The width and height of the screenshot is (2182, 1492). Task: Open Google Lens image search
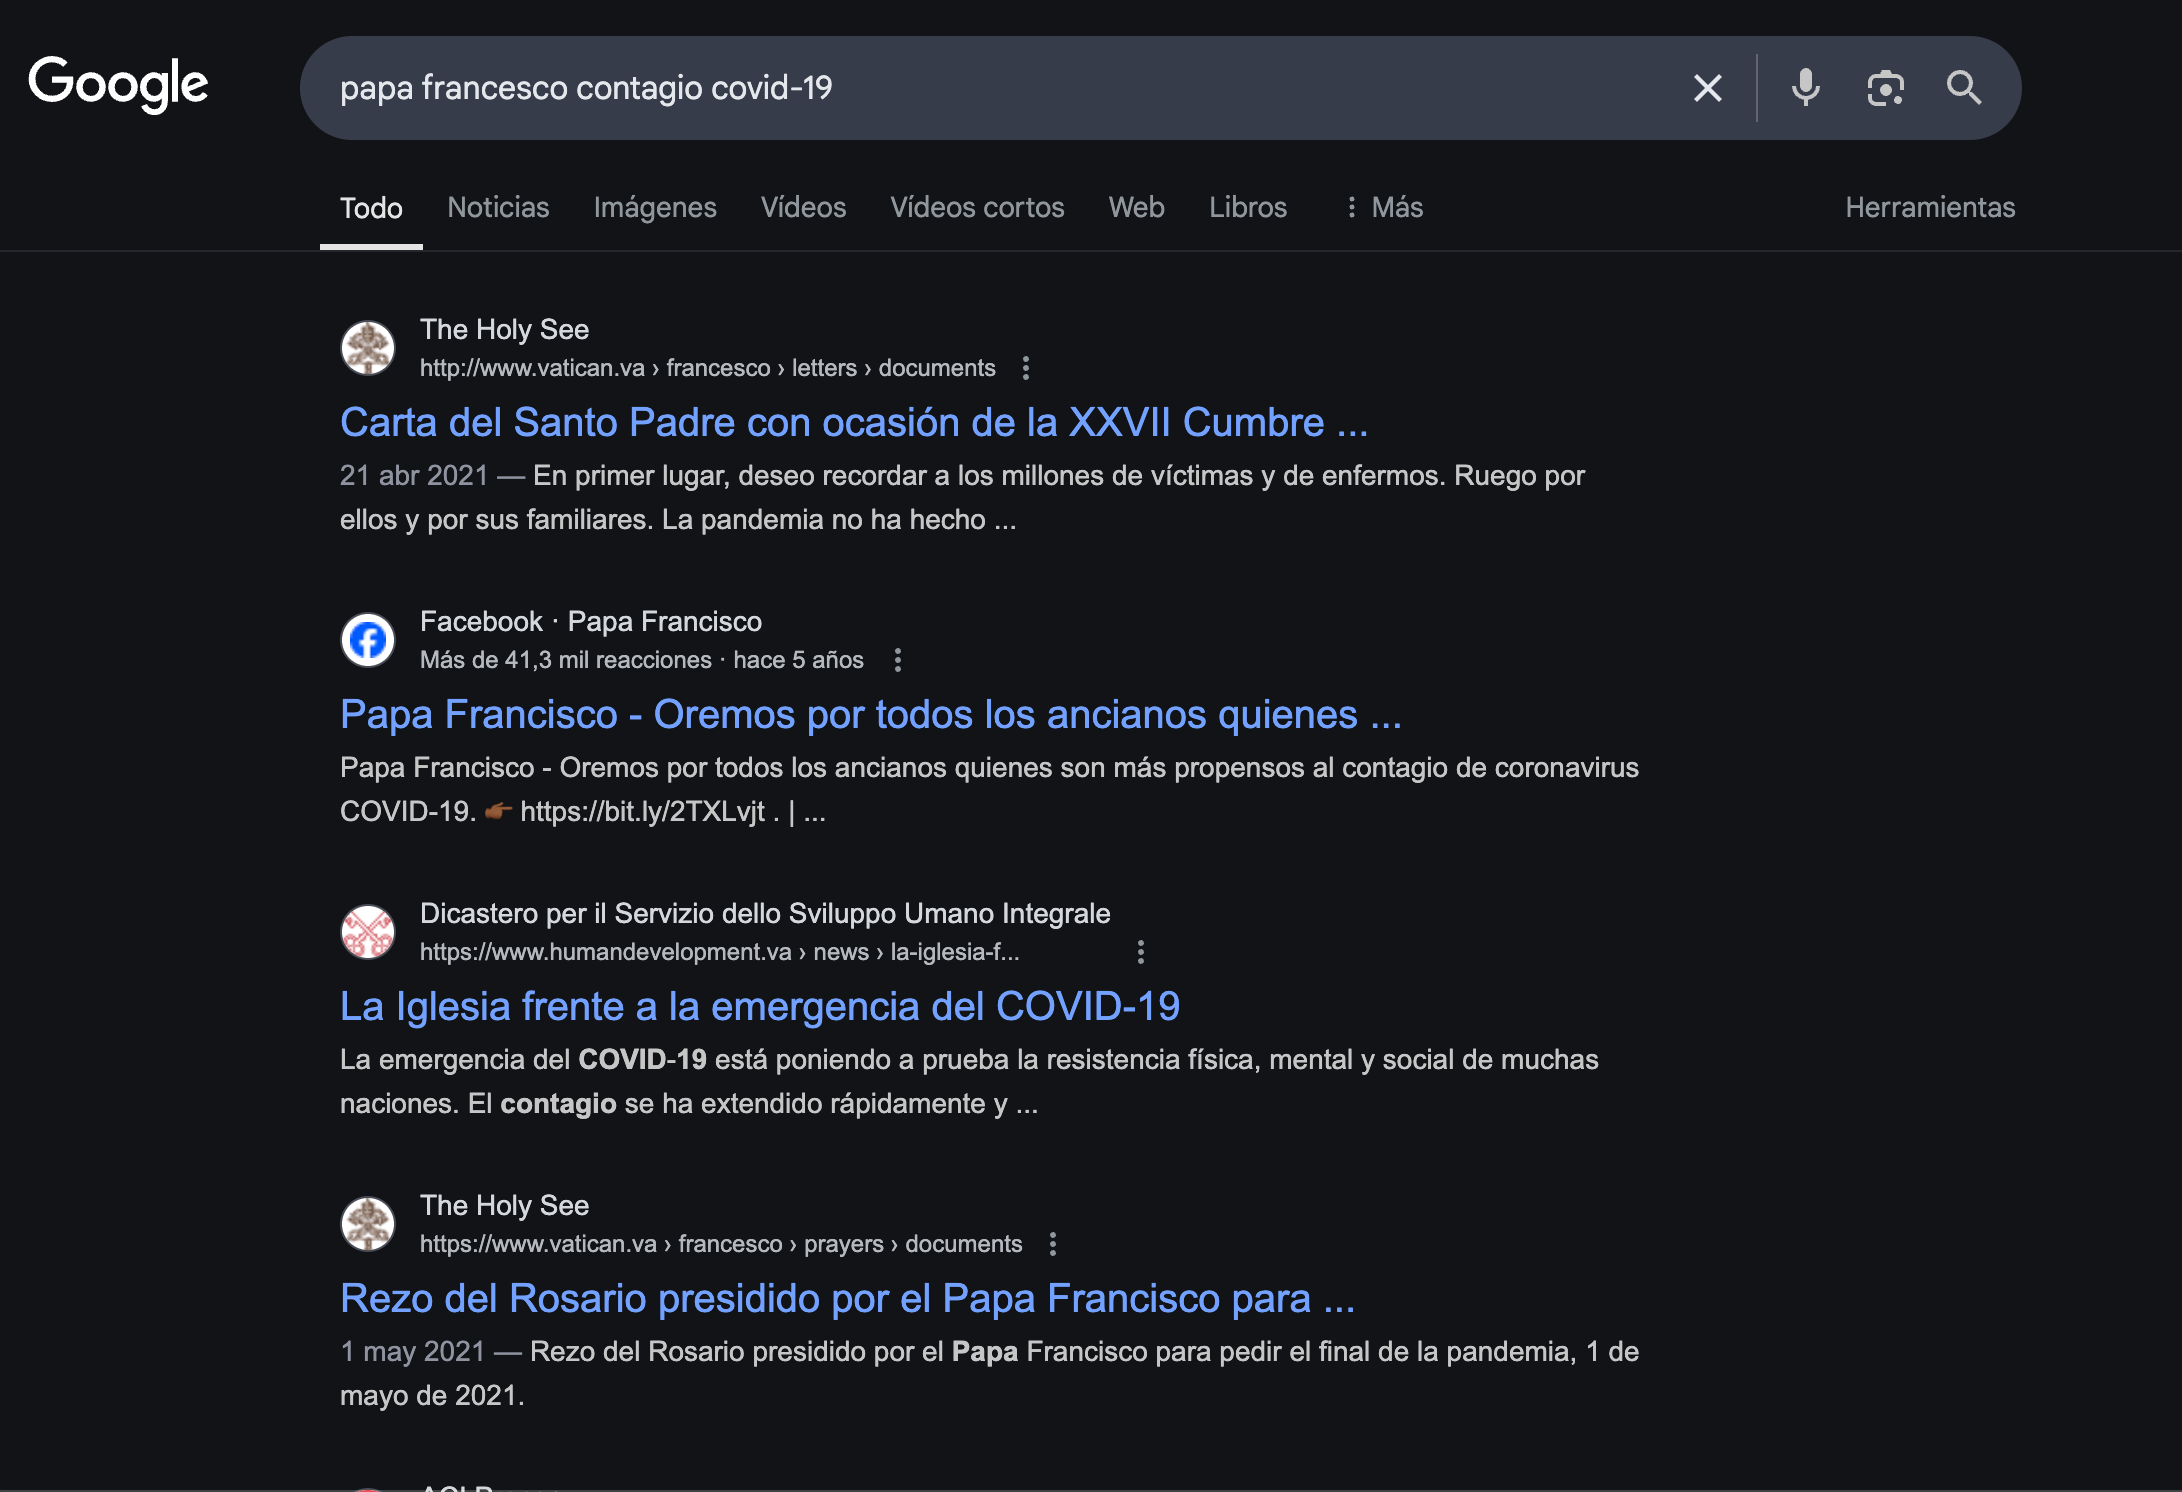tap(1885, 88)
